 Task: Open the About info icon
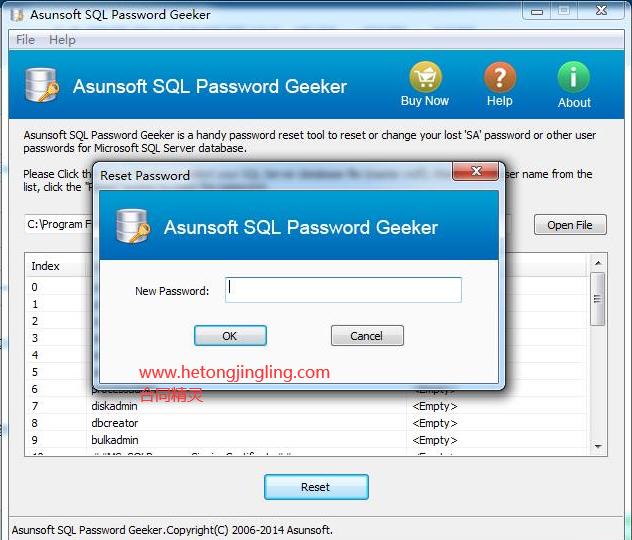(x=574, y=77)
